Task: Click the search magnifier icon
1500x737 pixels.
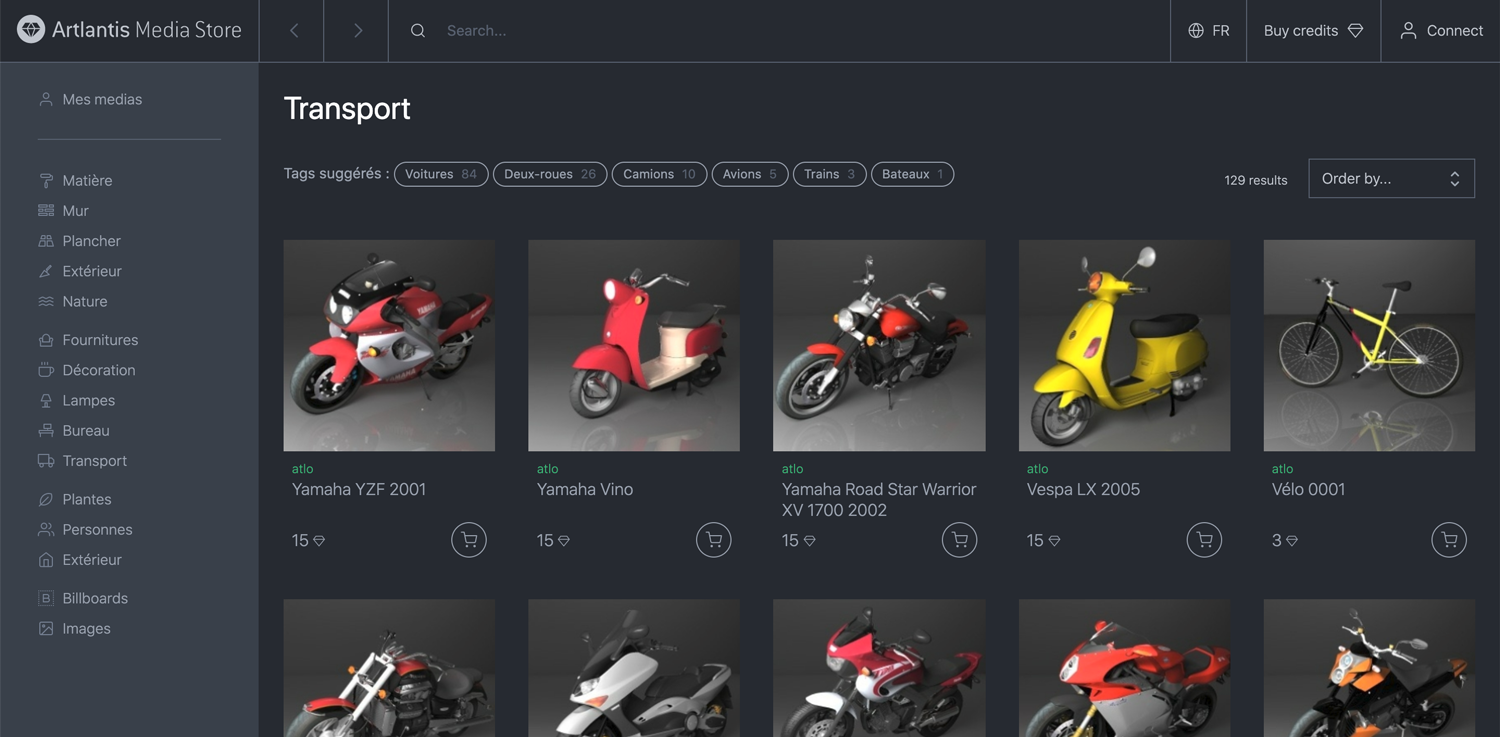Action: (x=418, y=31)
